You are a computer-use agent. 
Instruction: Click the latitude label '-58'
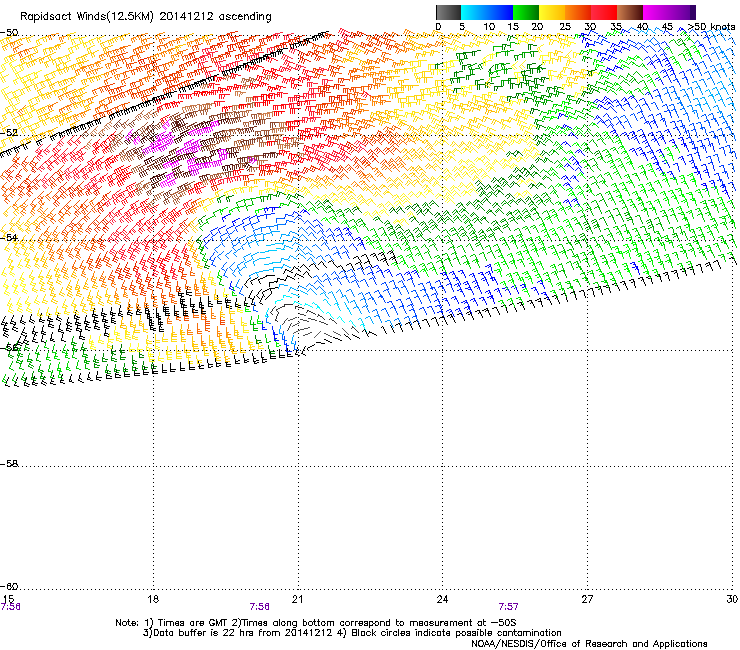click(9, 464)
